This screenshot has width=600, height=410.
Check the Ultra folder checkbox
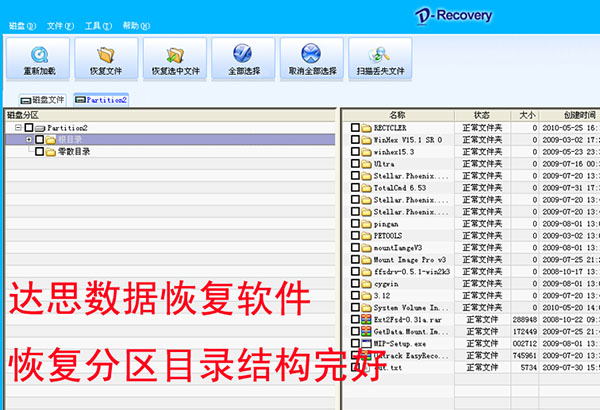coord(355,163)
